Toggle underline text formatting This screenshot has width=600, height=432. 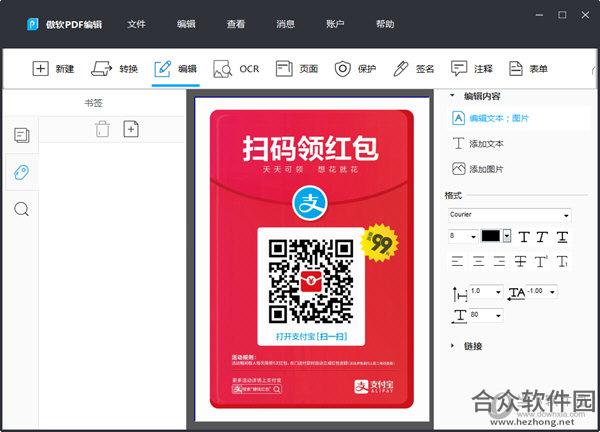[562, 237]
